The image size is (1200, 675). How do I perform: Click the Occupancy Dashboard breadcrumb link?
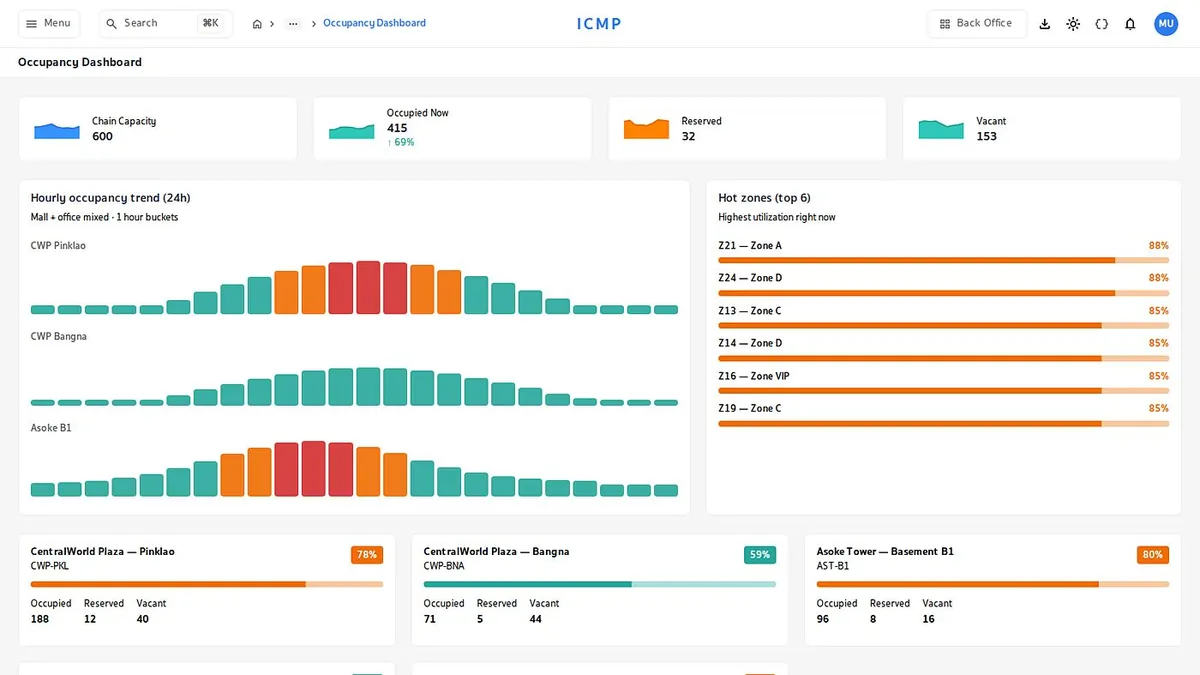tap(374, 23)
